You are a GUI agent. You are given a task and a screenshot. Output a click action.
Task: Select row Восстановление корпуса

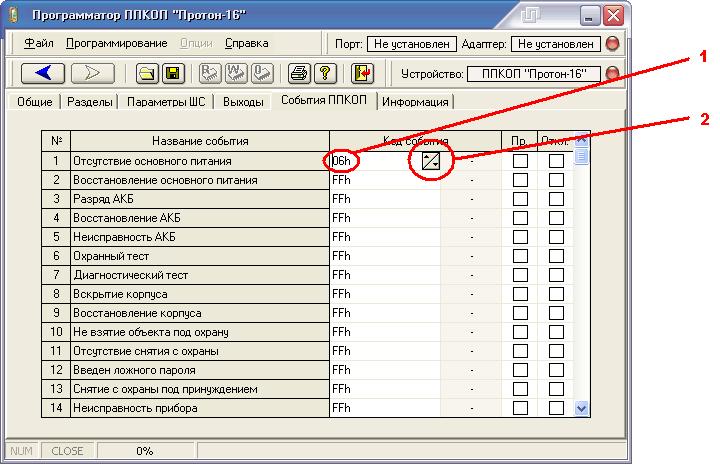point(200,313)
